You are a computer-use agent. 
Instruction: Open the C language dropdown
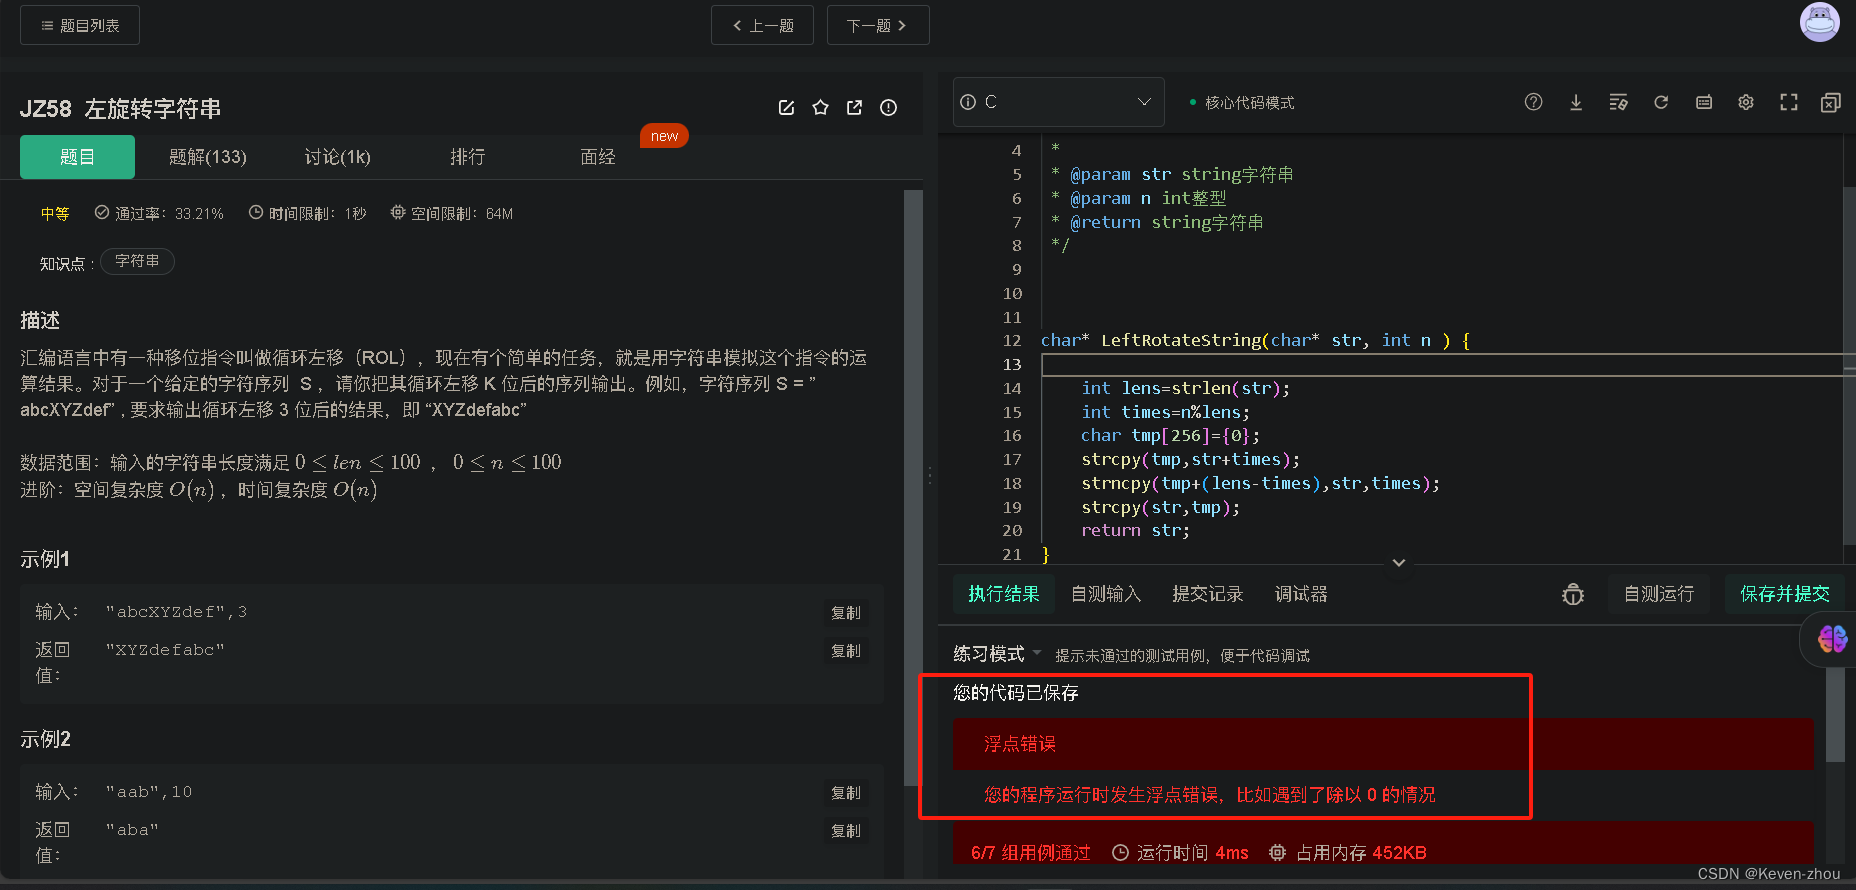[x=1058, y=102]
